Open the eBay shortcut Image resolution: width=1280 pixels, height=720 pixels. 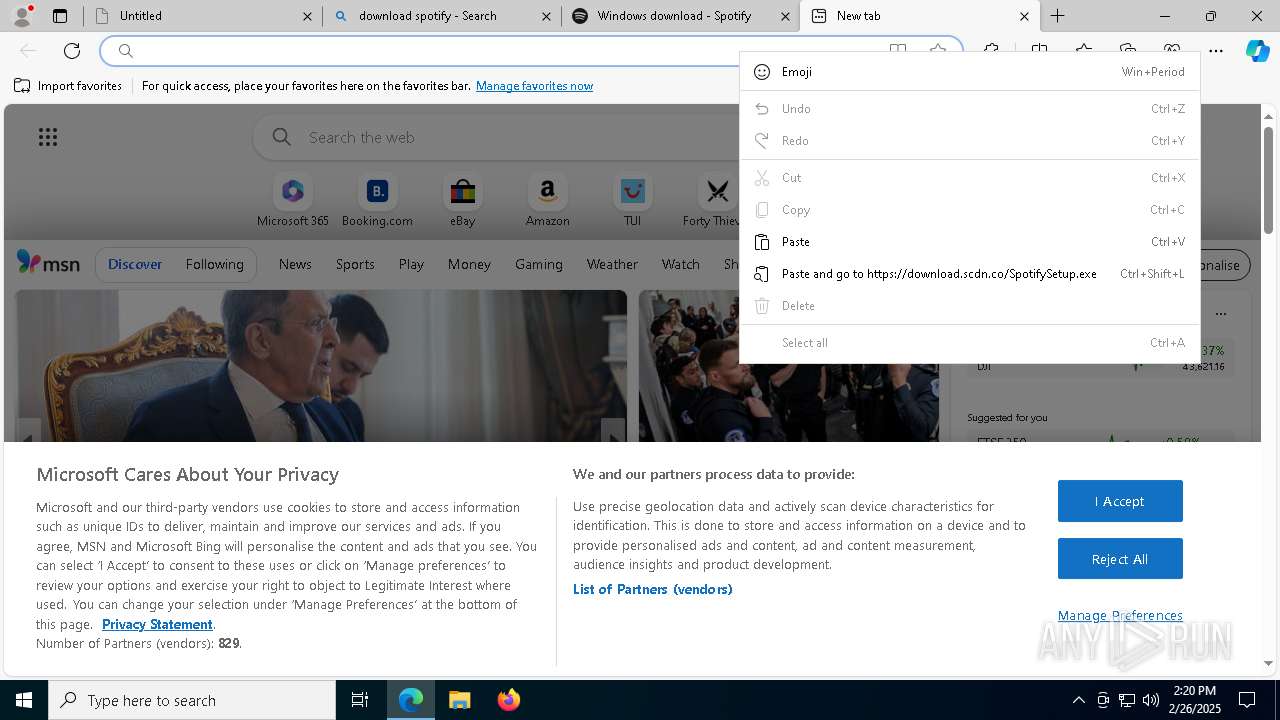coord(463,201)
